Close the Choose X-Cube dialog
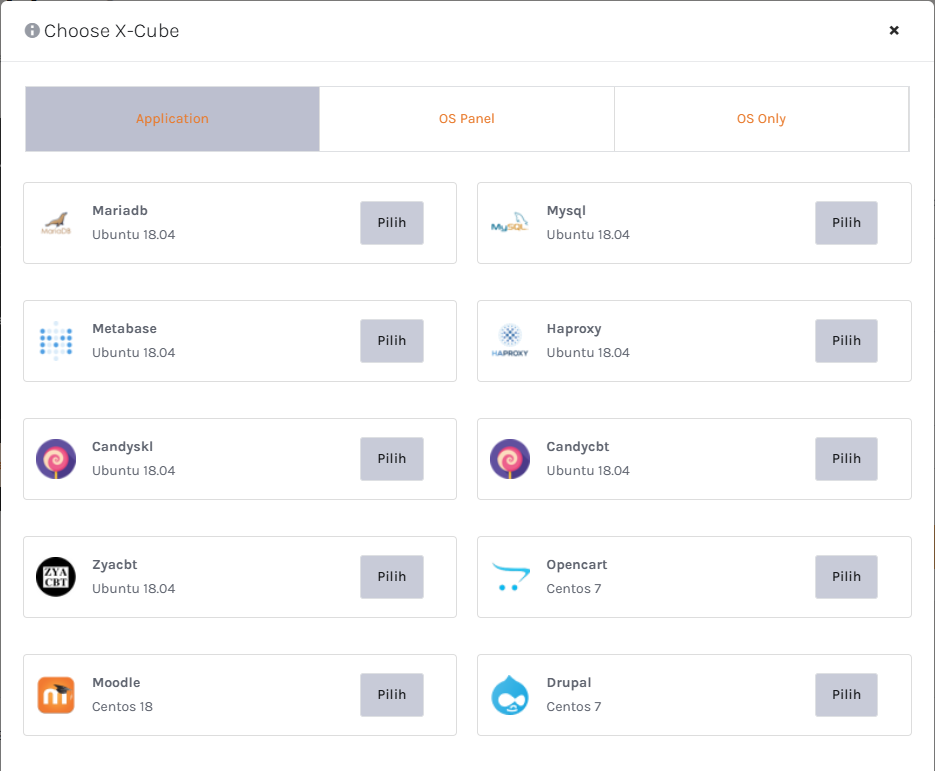This screenshot has width=935, height=771. (894, 30)
